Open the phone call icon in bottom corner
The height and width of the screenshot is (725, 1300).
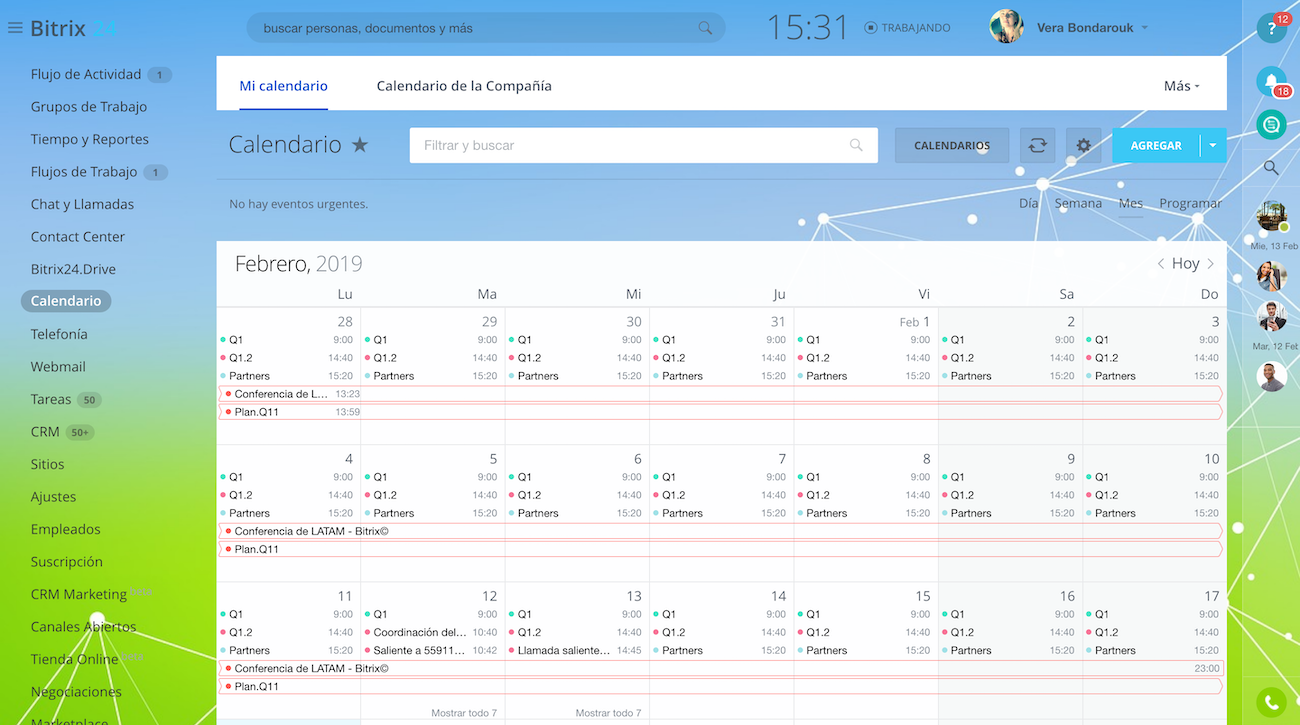(1270, 703)
